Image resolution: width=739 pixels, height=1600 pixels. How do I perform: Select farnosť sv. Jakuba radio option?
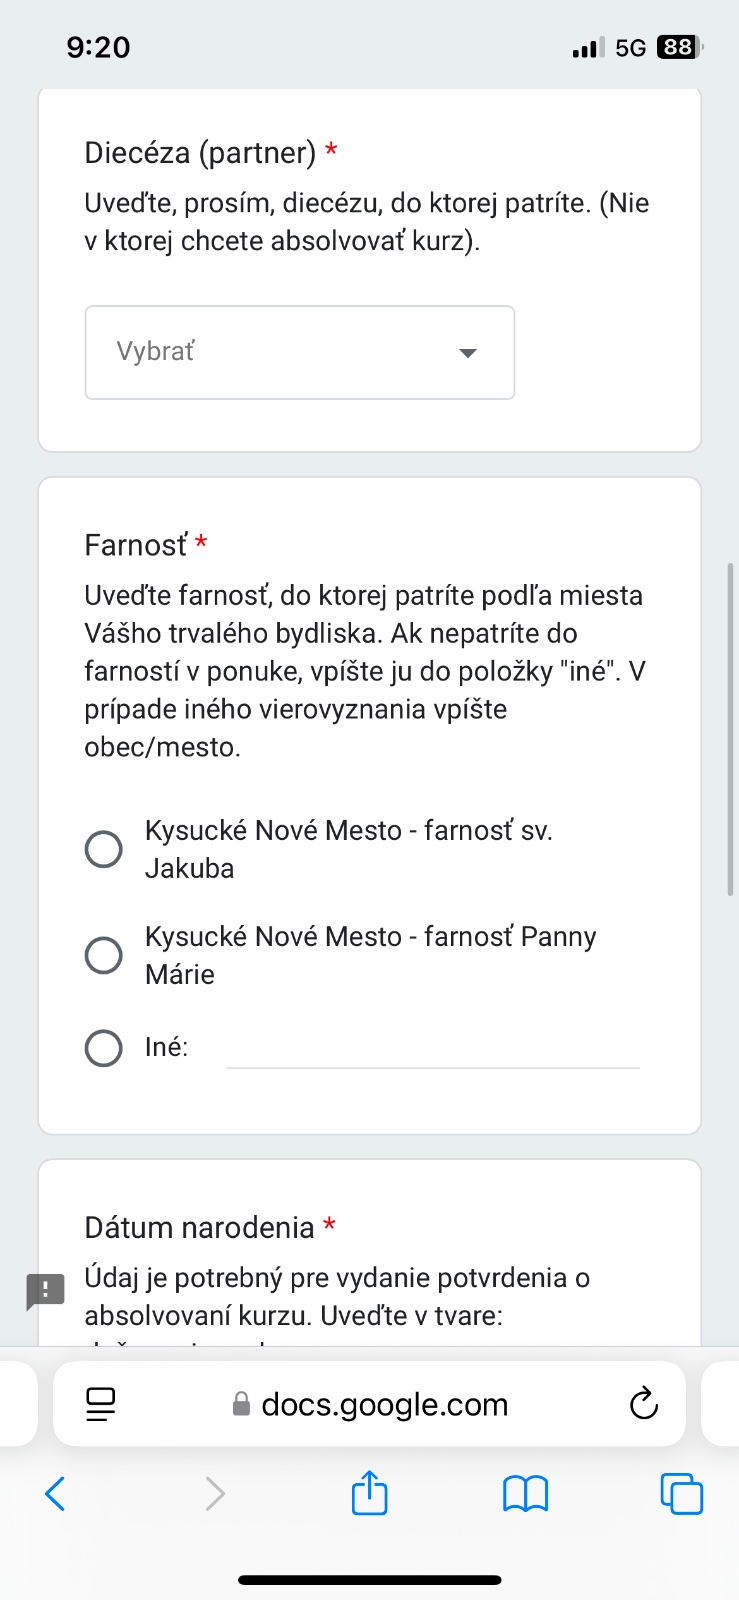click(104, 849)
